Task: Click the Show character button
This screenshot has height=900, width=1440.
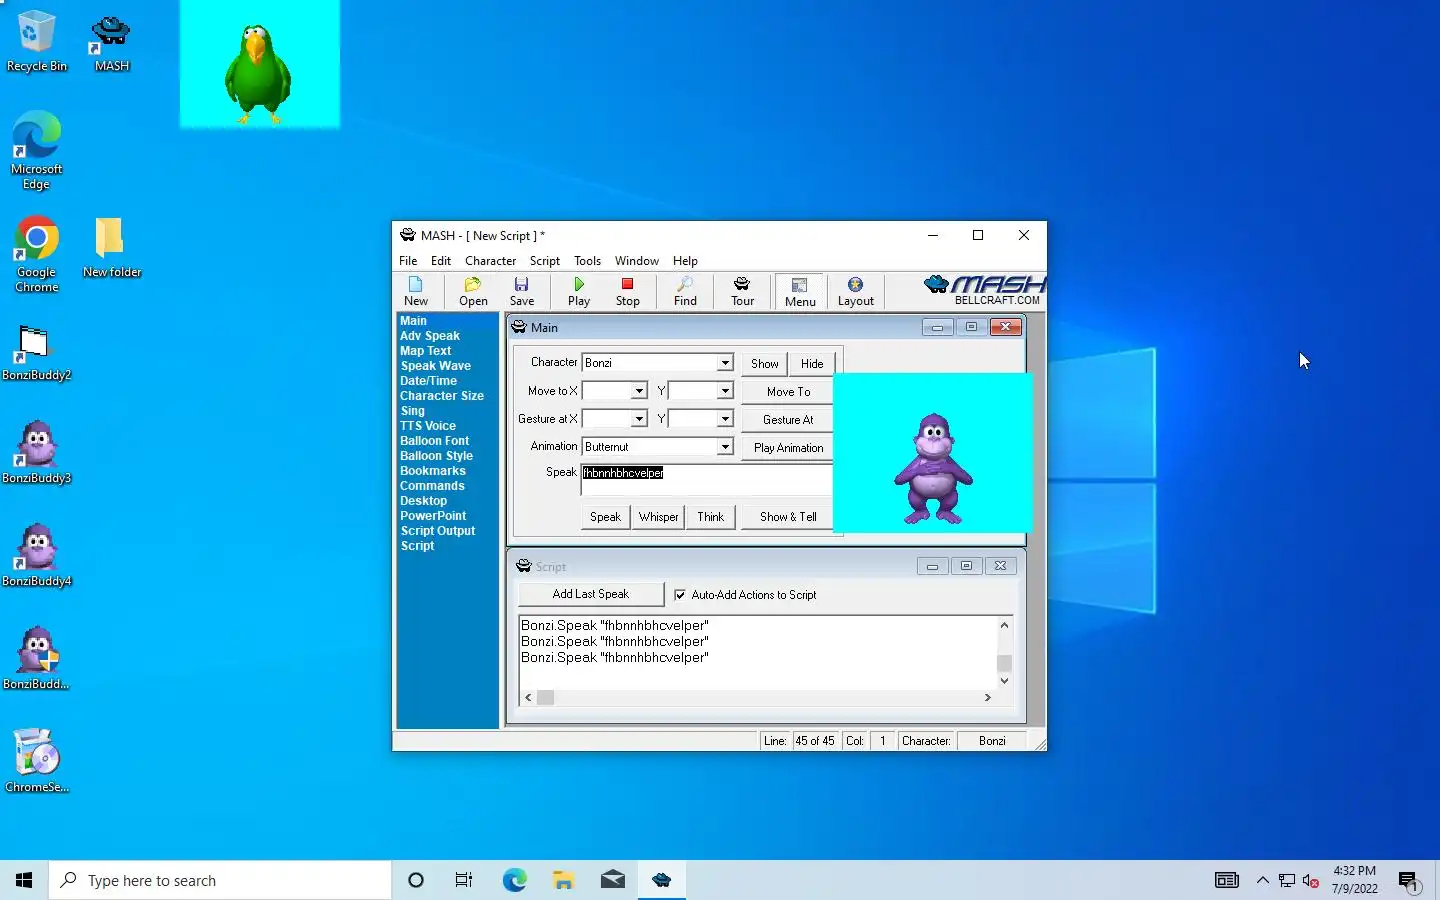Action: tap(764, 364)
